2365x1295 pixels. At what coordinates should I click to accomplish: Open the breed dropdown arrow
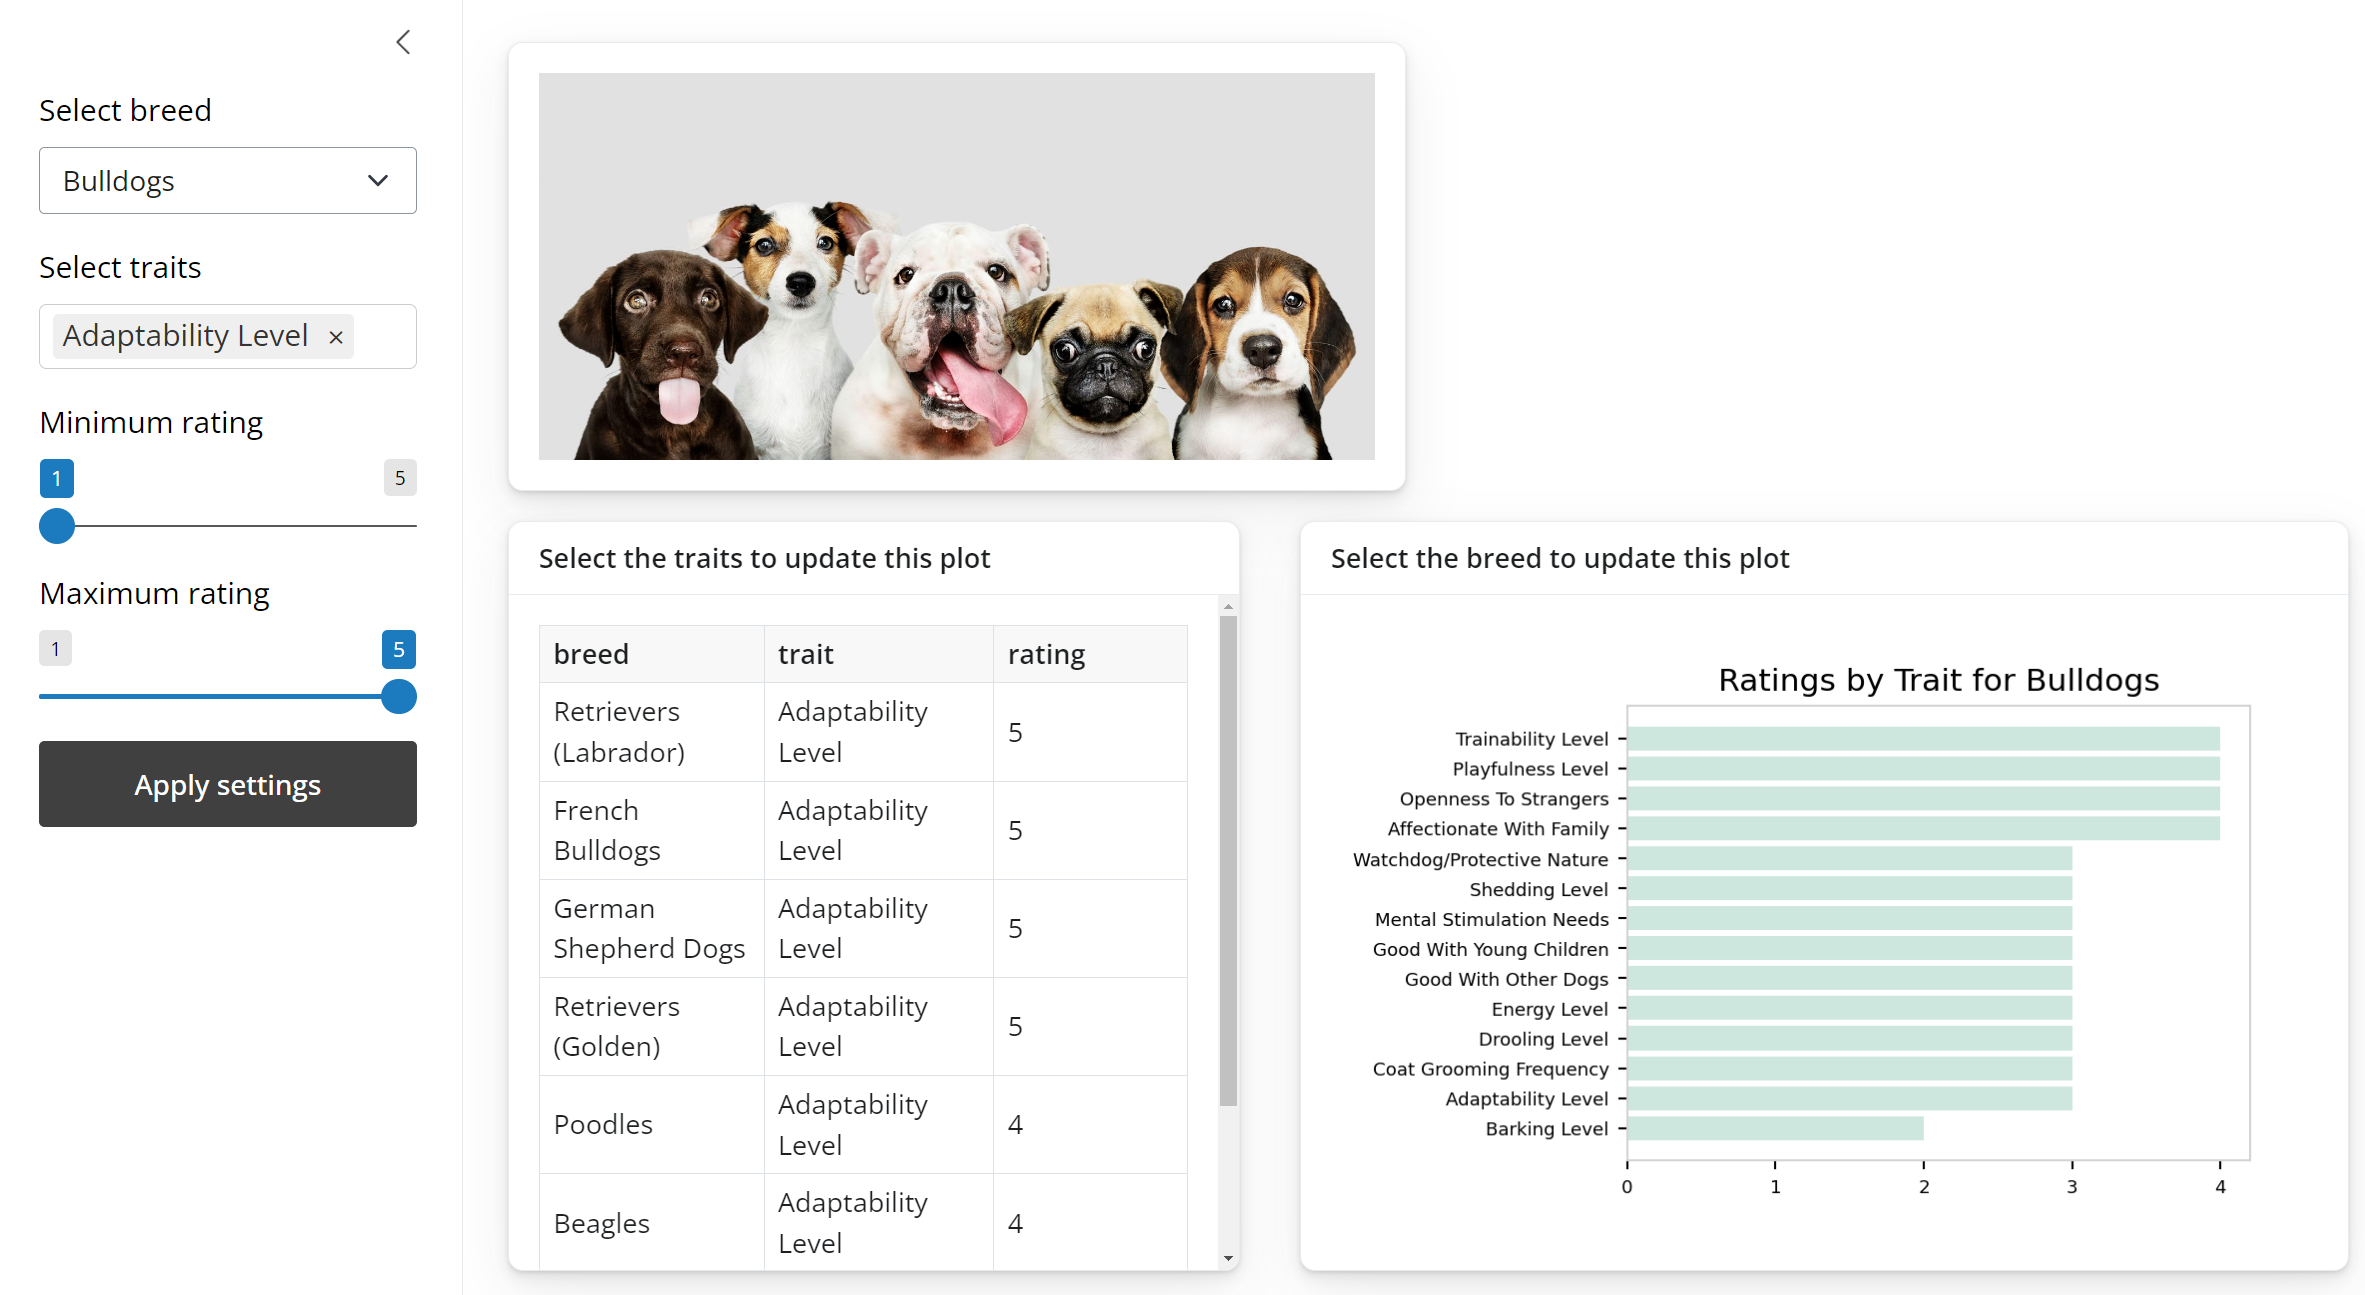(x=377, y=181)
